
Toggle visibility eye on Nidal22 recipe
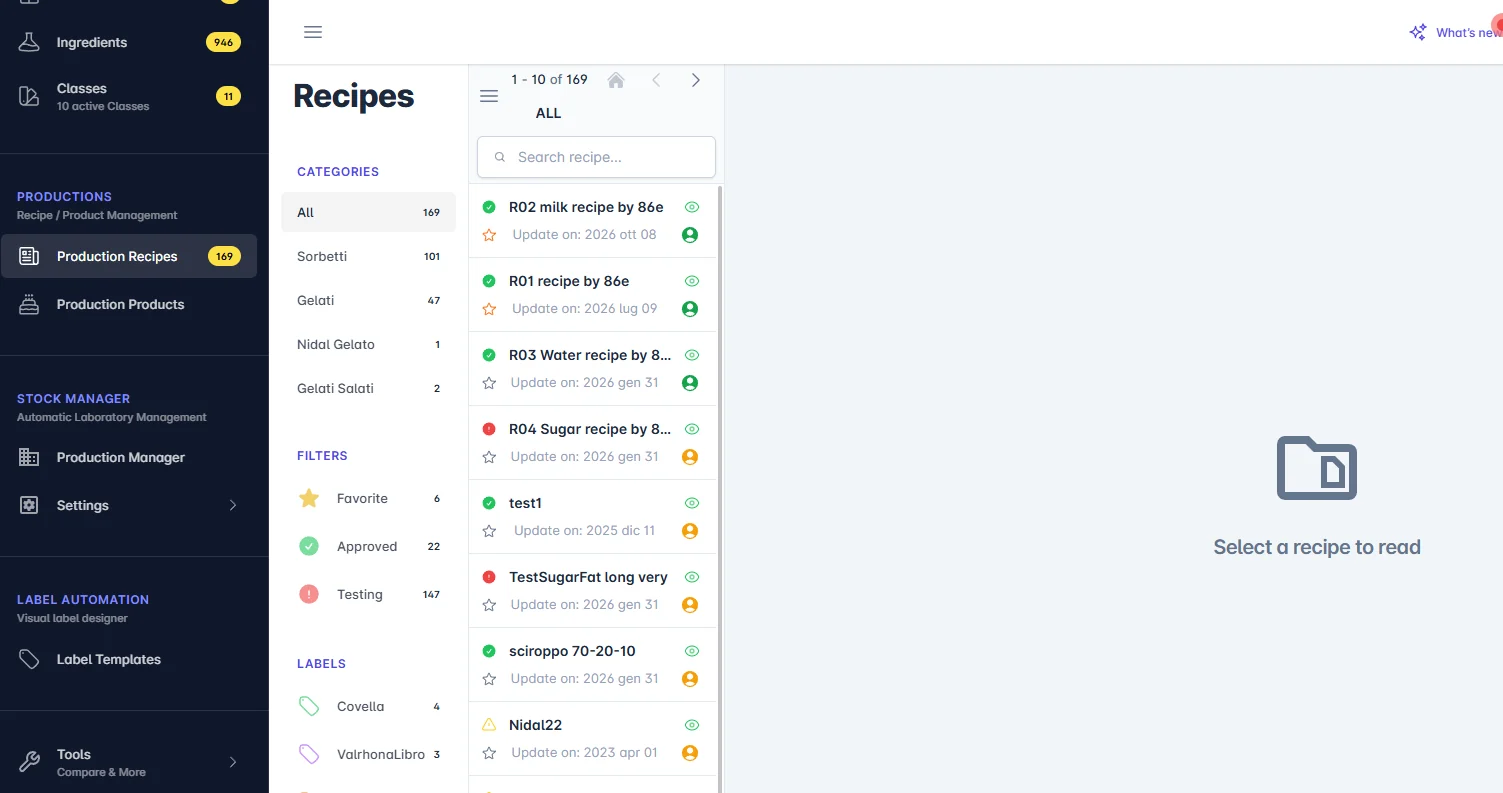click(691, 725)
